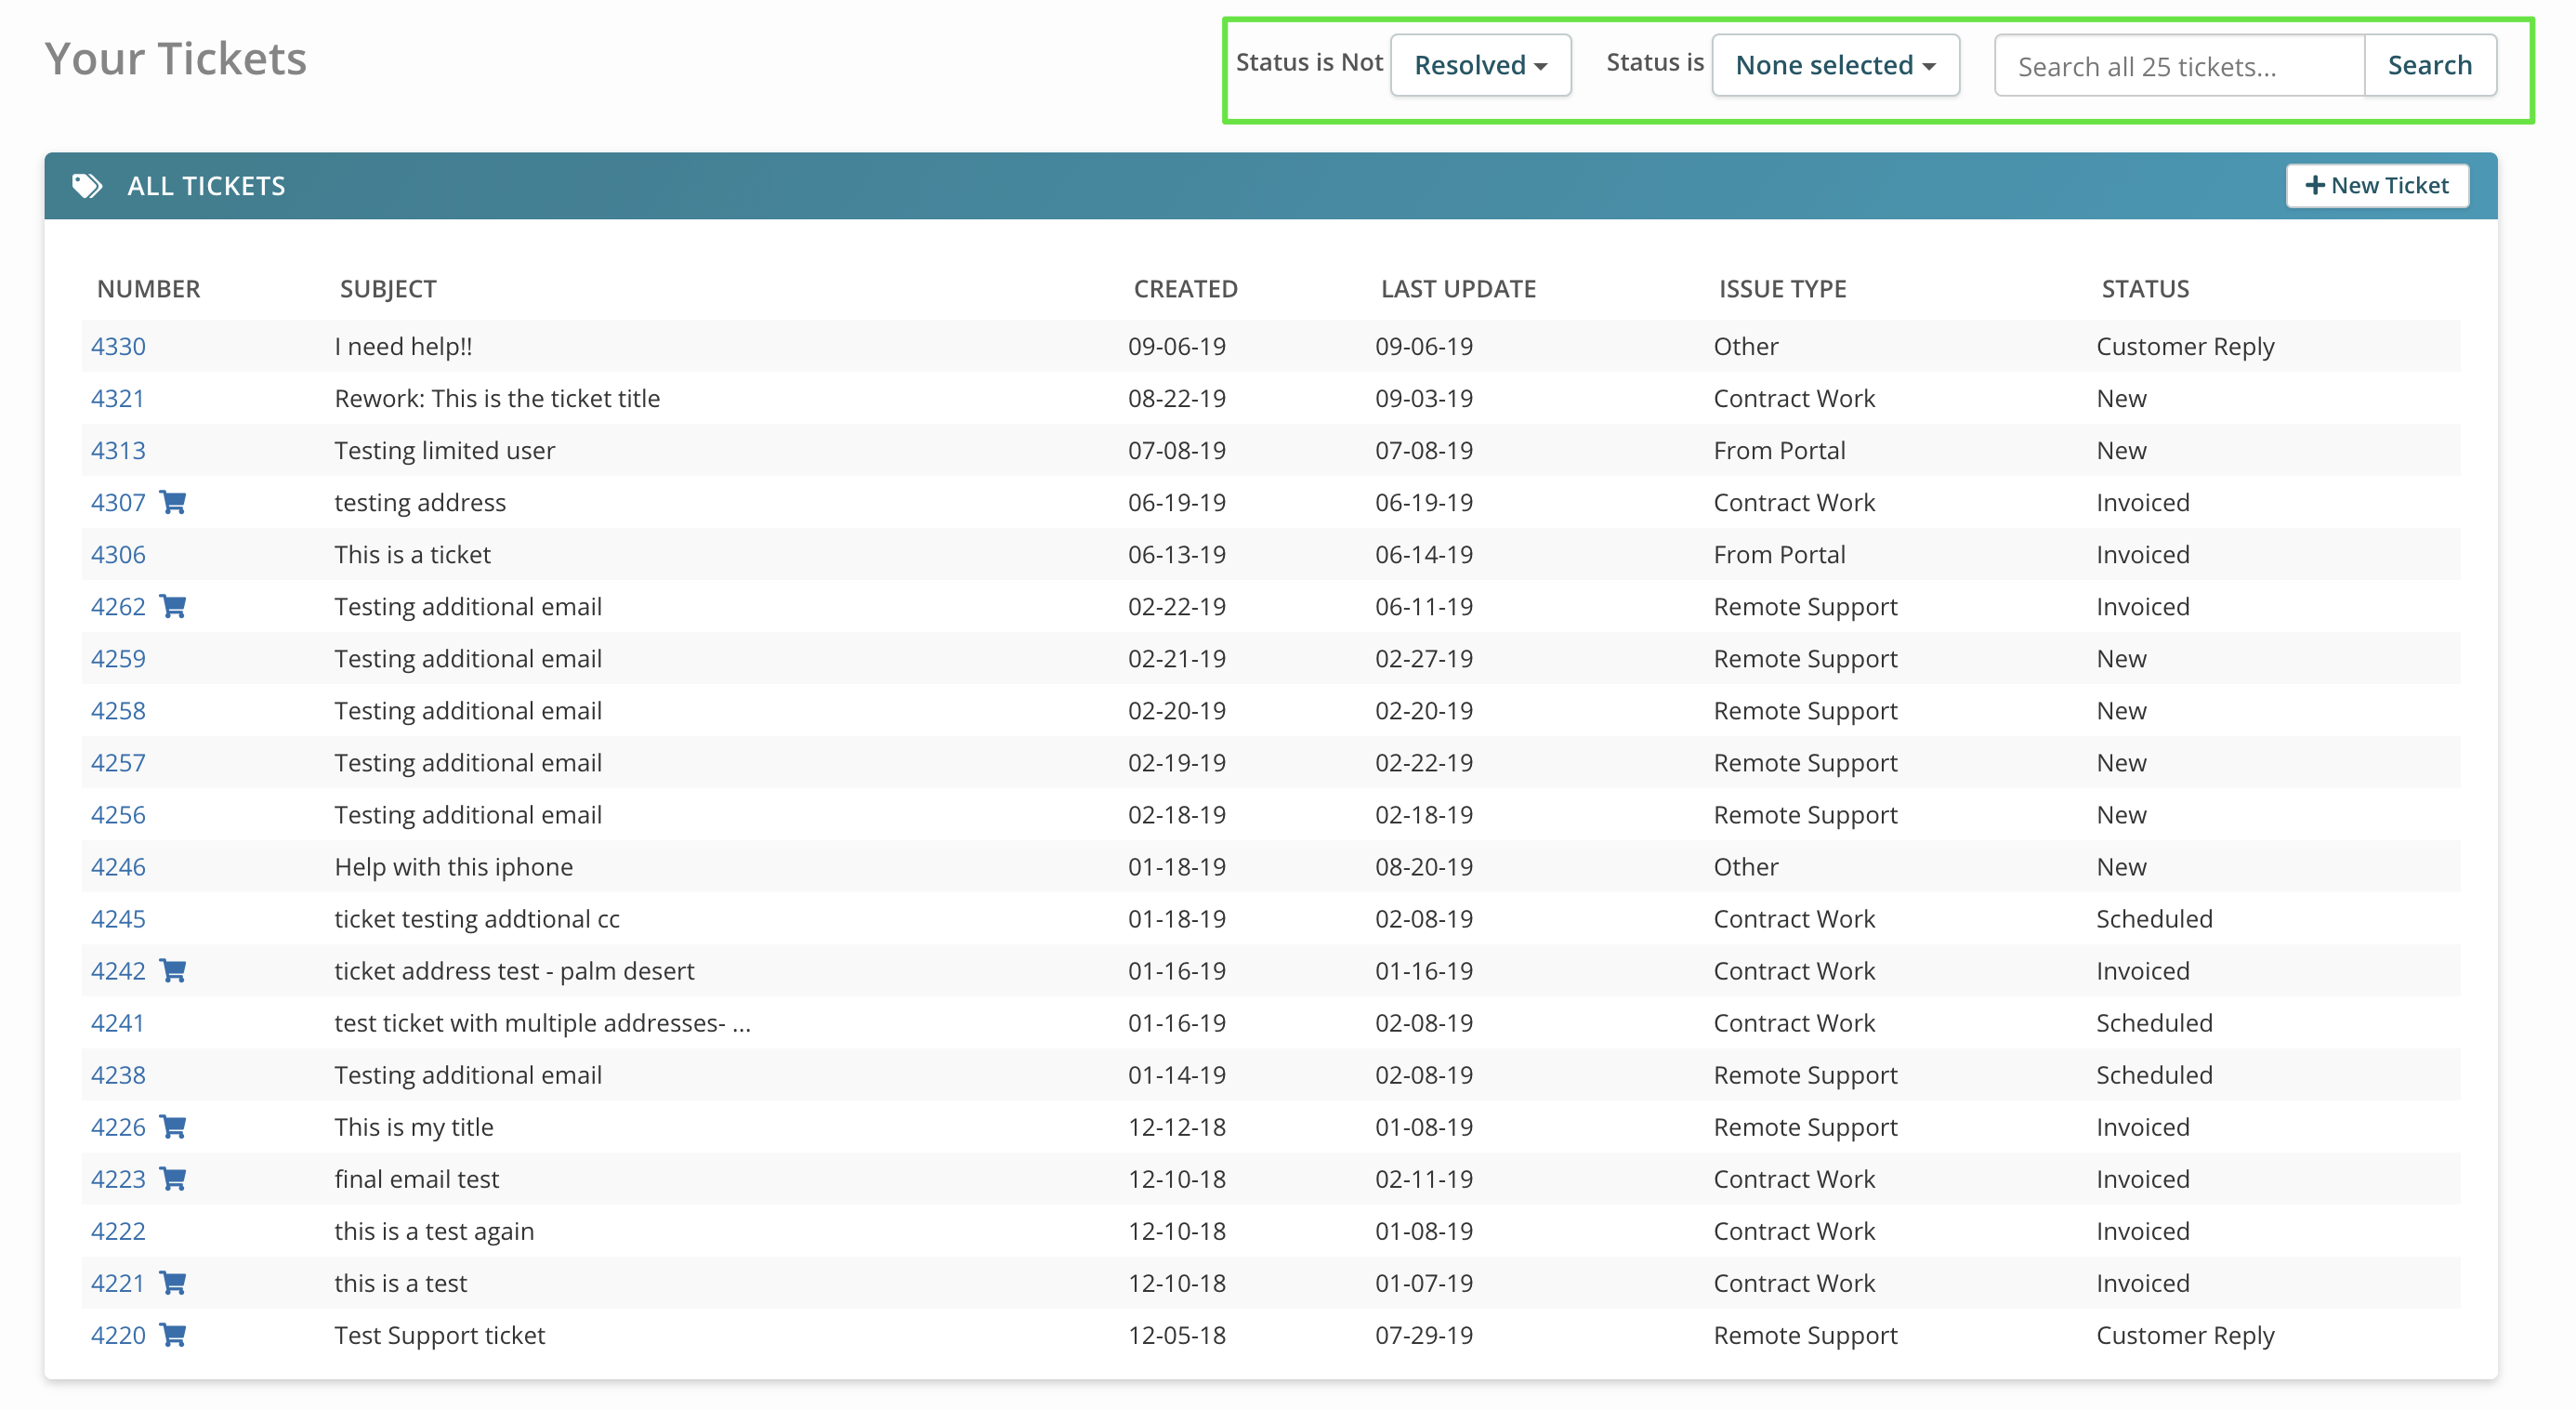Click the cart icon beside ticket 4262

click(x=173, y=606)
